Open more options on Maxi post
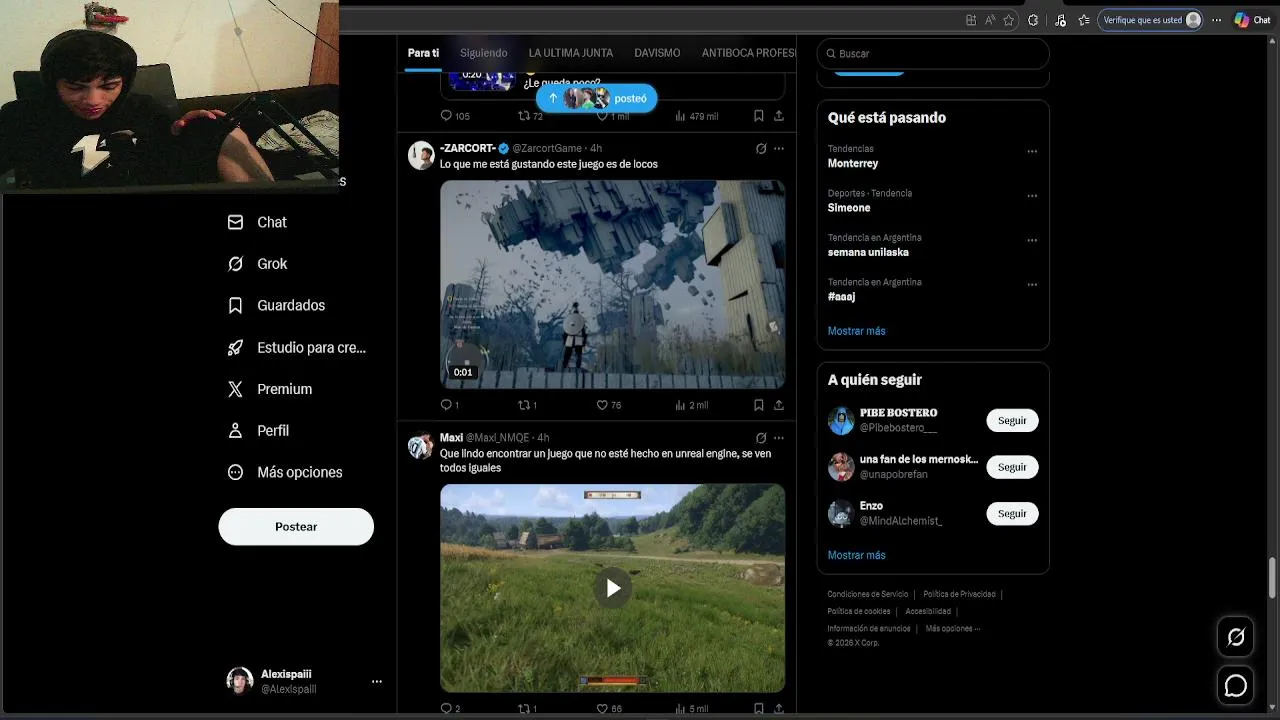Screen dimensions: 1280x720 coord(779,438)
